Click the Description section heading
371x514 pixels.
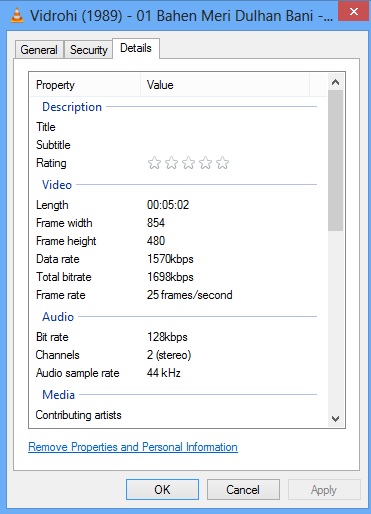click(x=72, y=107)
